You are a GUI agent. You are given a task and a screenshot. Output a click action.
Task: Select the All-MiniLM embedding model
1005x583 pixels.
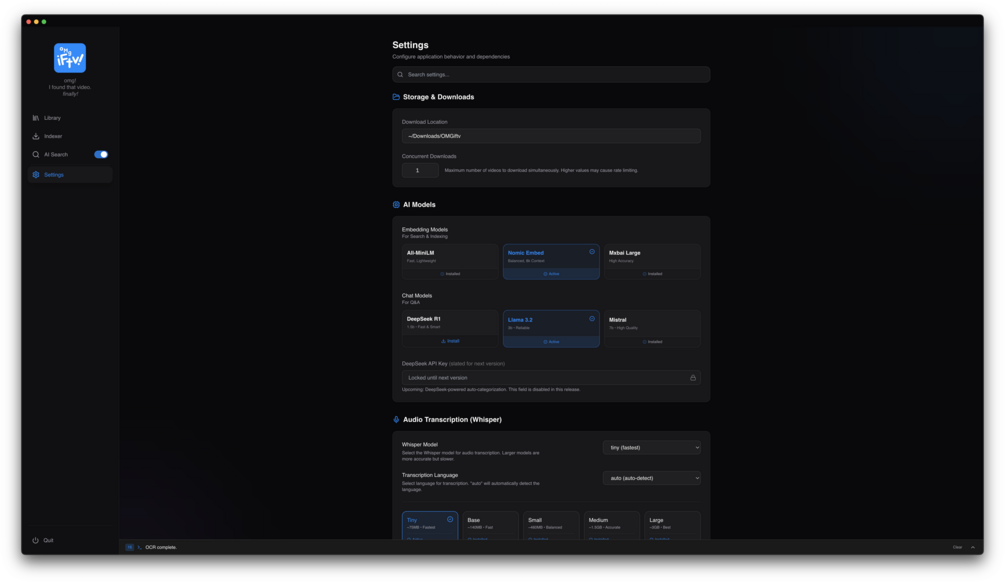450,261
